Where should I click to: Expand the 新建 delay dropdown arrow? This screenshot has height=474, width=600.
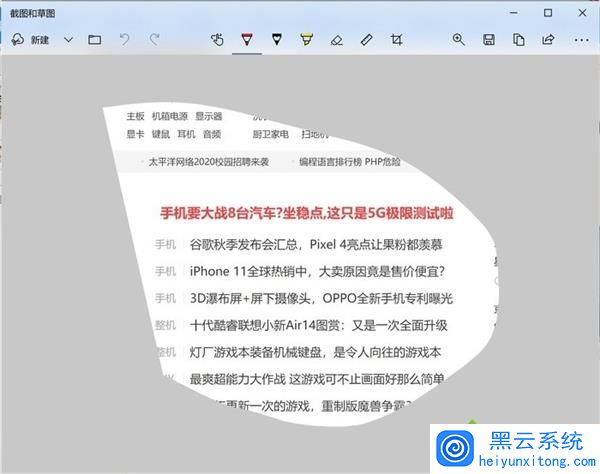(x=68, y=40)
